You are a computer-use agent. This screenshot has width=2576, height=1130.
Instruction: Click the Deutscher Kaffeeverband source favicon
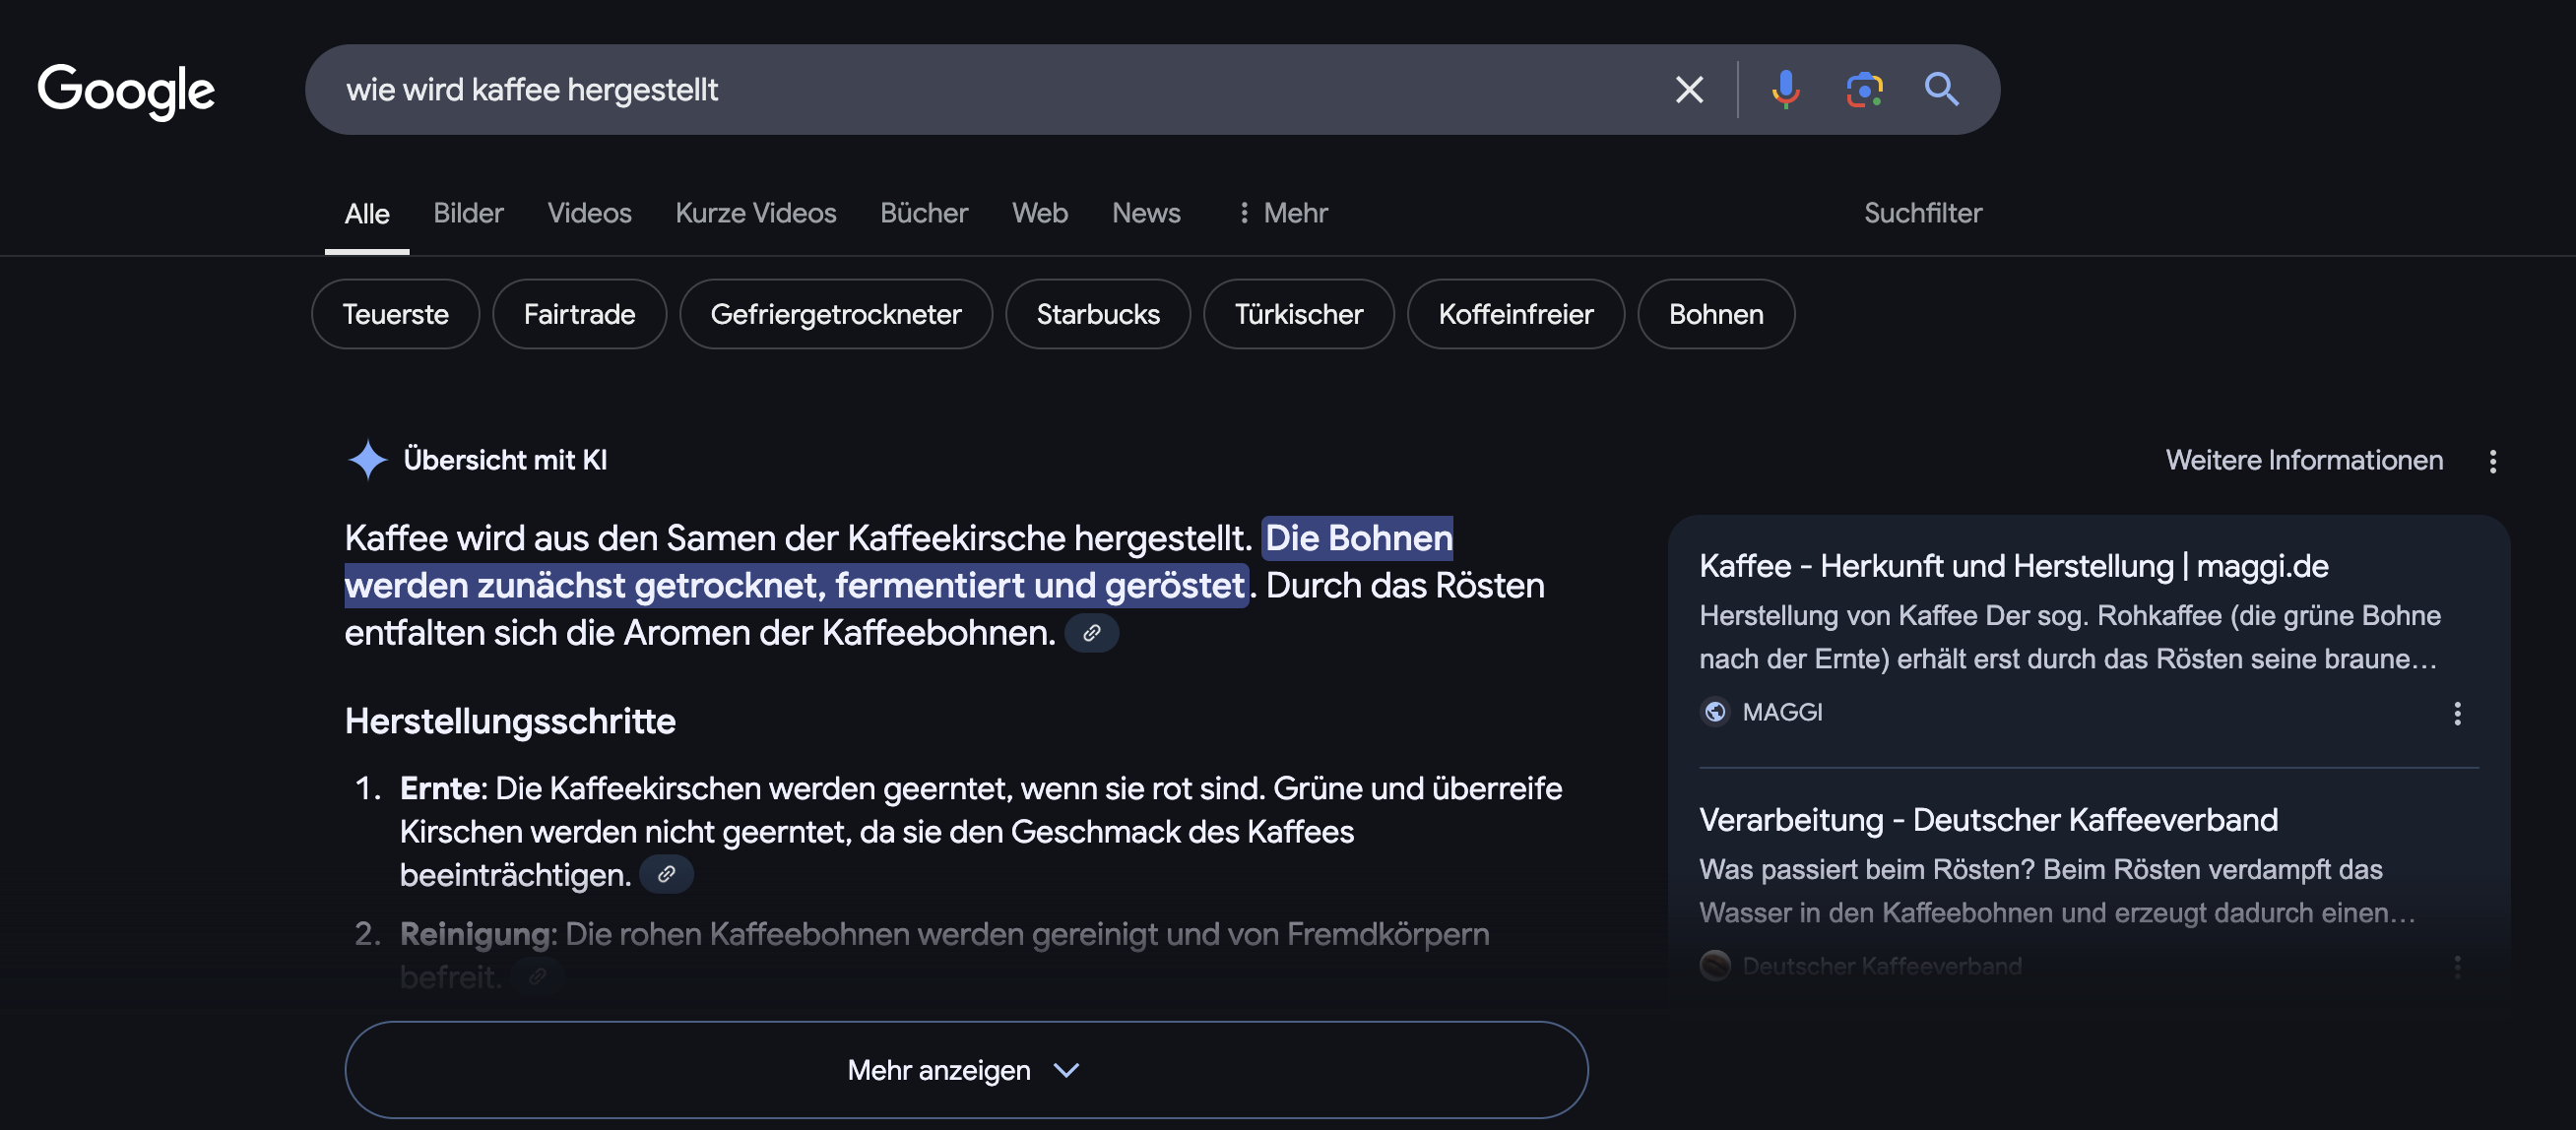click(x=1715, y=966)
